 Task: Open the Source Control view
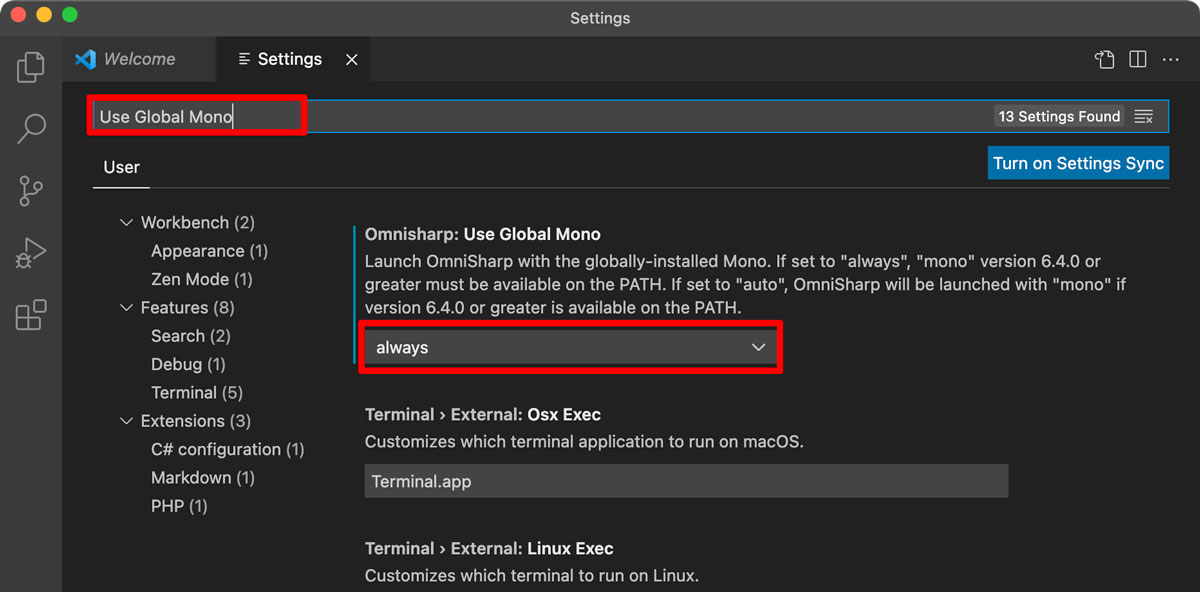[x=31, y=190]
